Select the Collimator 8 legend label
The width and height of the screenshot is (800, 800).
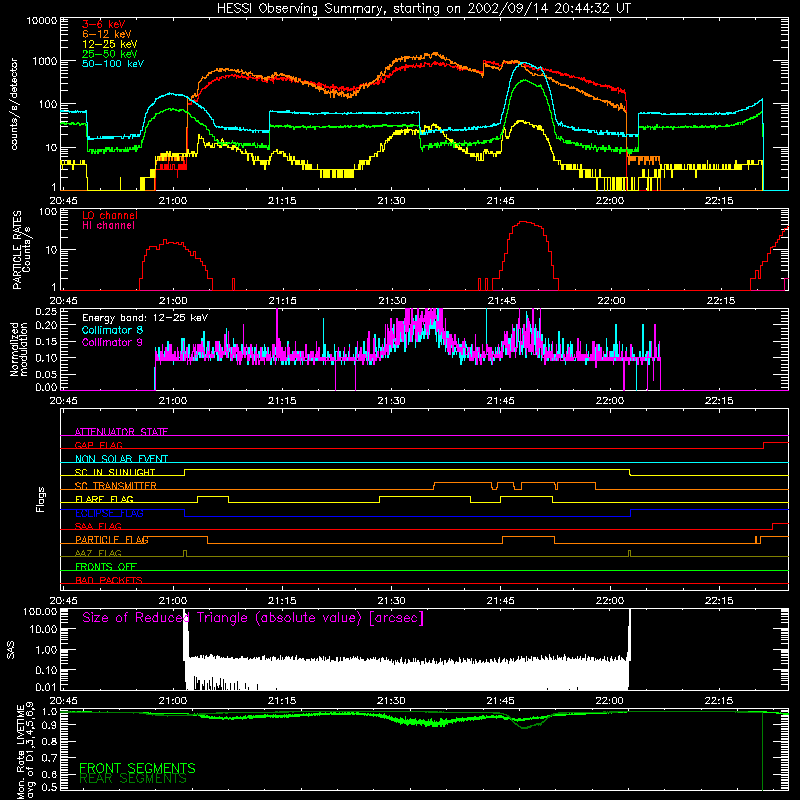pos(112,330)
